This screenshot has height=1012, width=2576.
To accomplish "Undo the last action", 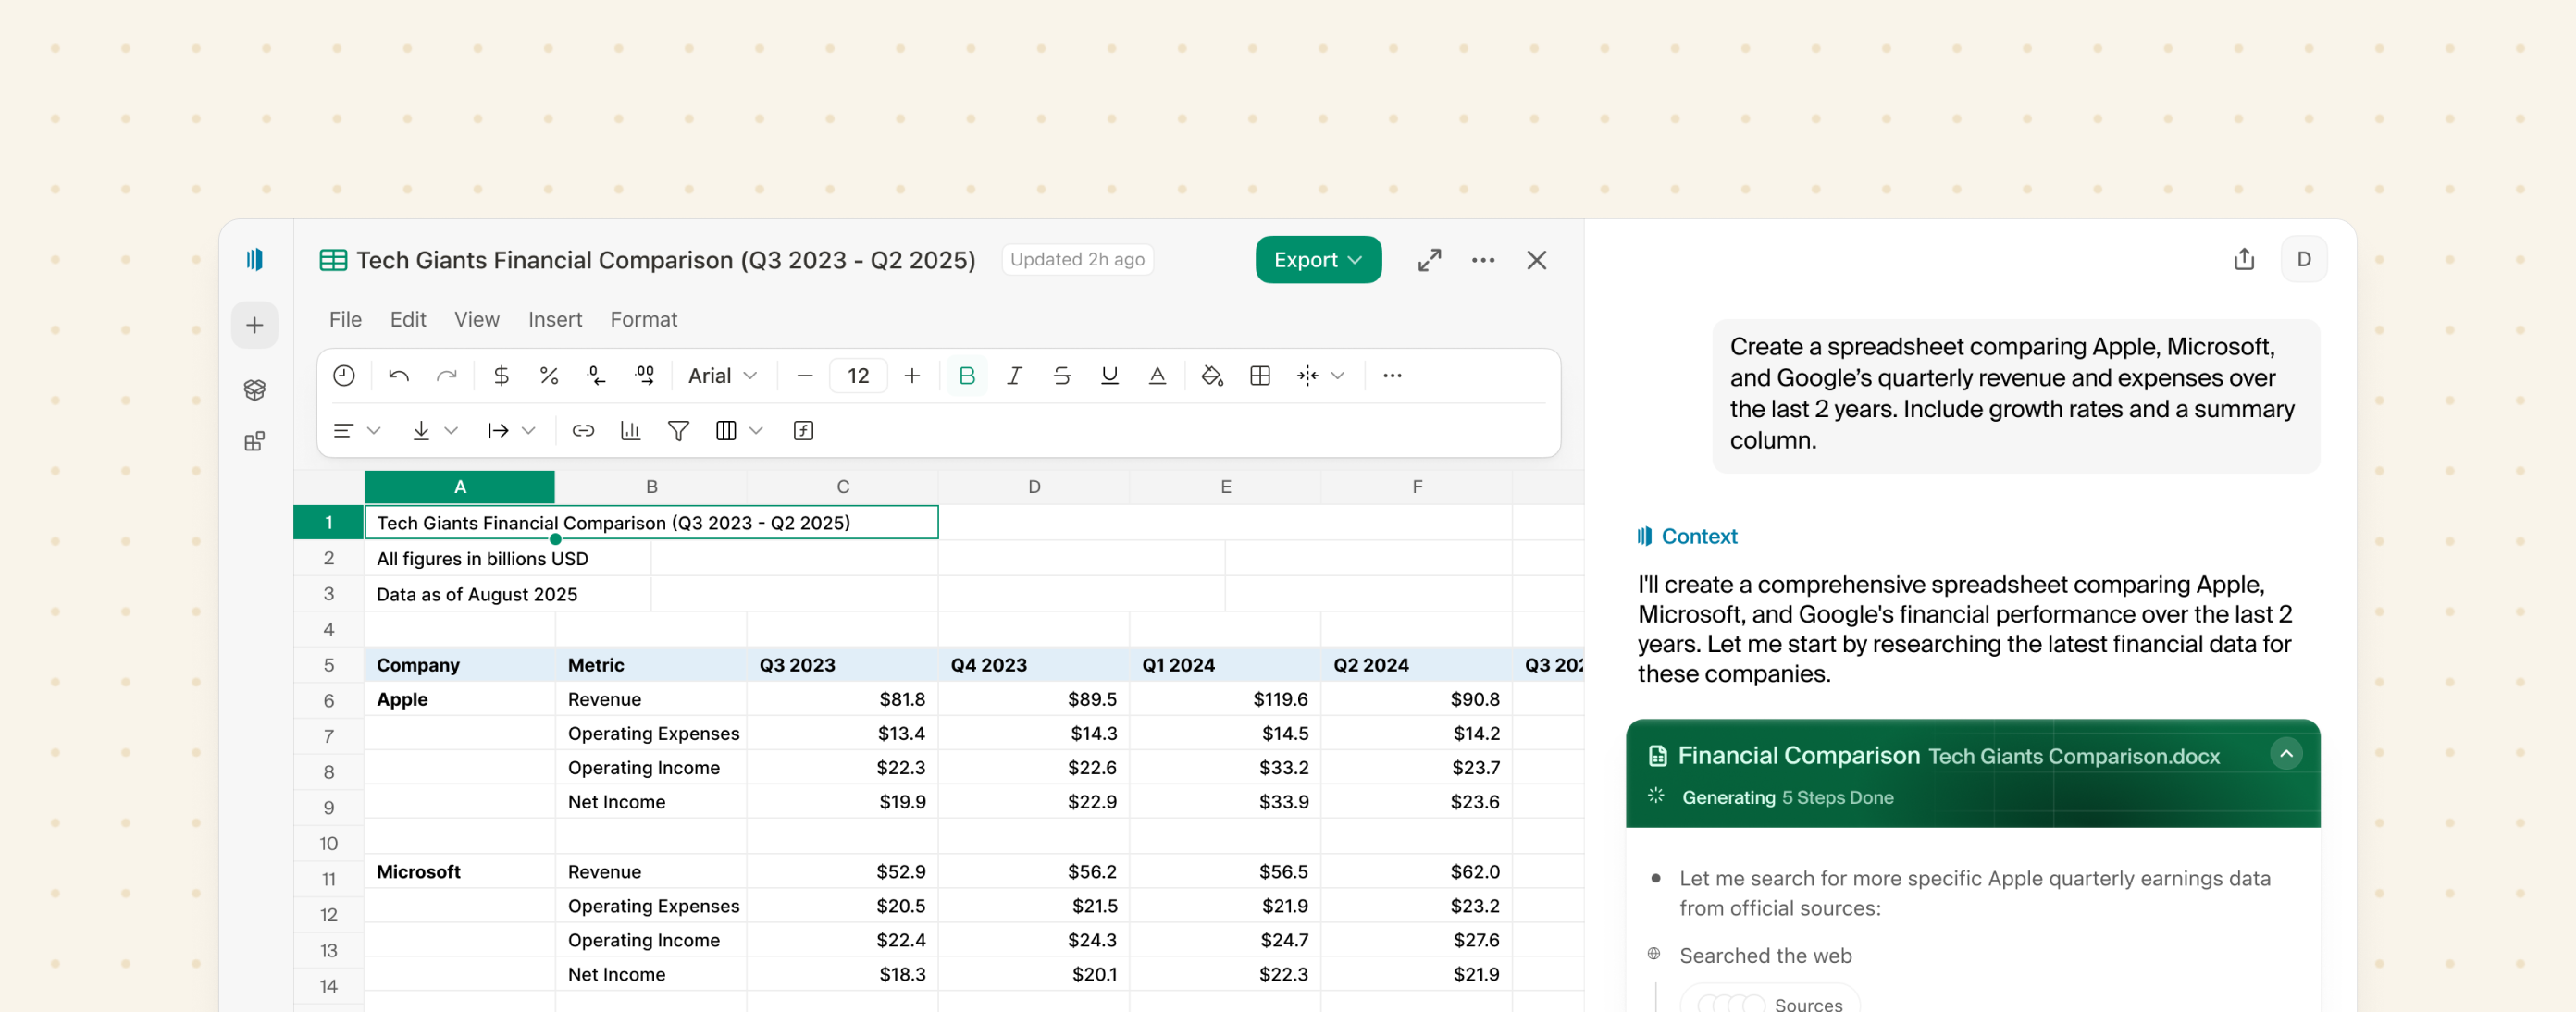I will [x=399, y=376].
